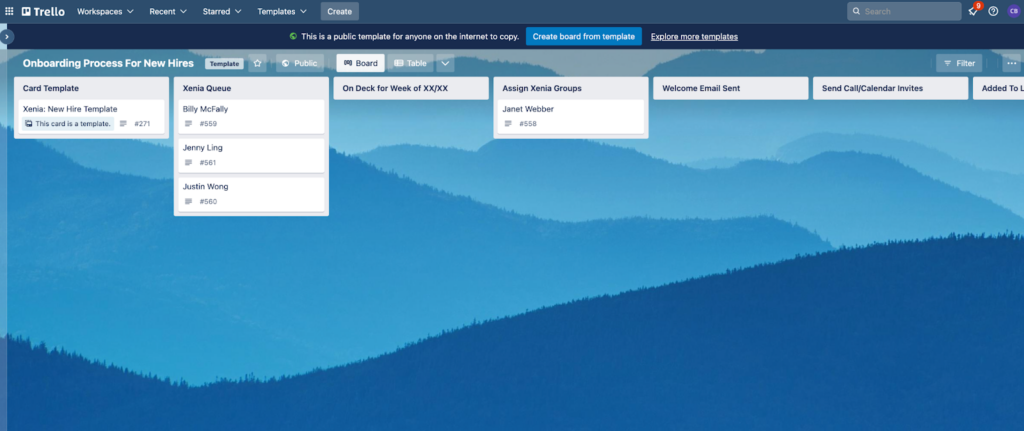Click the Card Template list header

pos(51,88)
